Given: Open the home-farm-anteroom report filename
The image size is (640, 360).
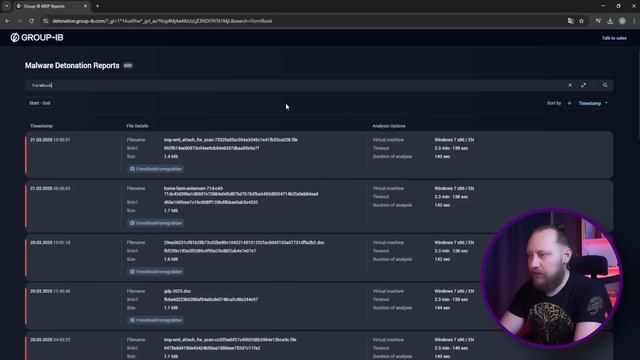Looking at the screenshot, I should [x=241, y=191].
